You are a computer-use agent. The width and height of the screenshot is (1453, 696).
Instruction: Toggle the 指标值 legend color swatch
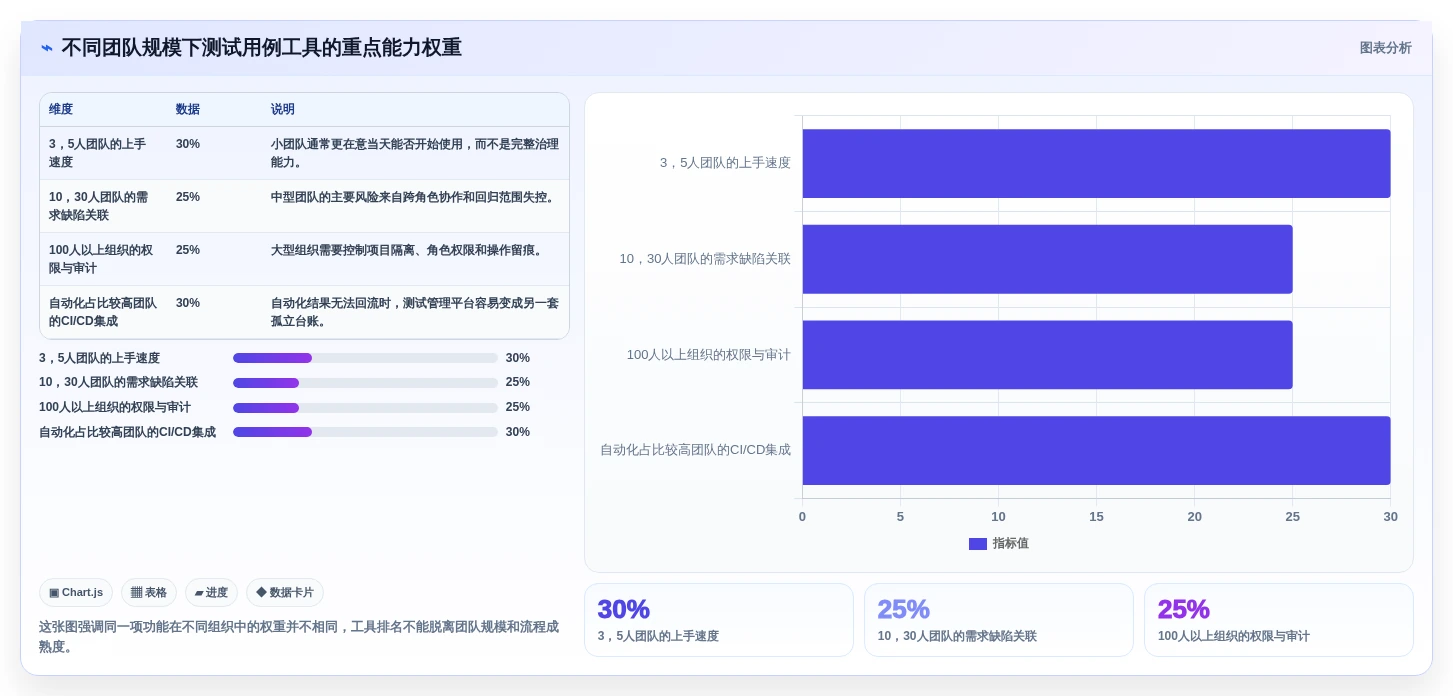tap(978, 544)
